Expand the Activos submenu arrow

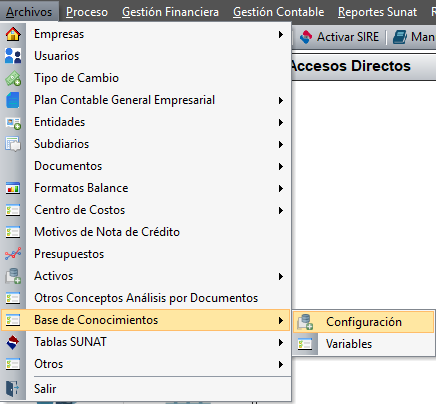281,276
